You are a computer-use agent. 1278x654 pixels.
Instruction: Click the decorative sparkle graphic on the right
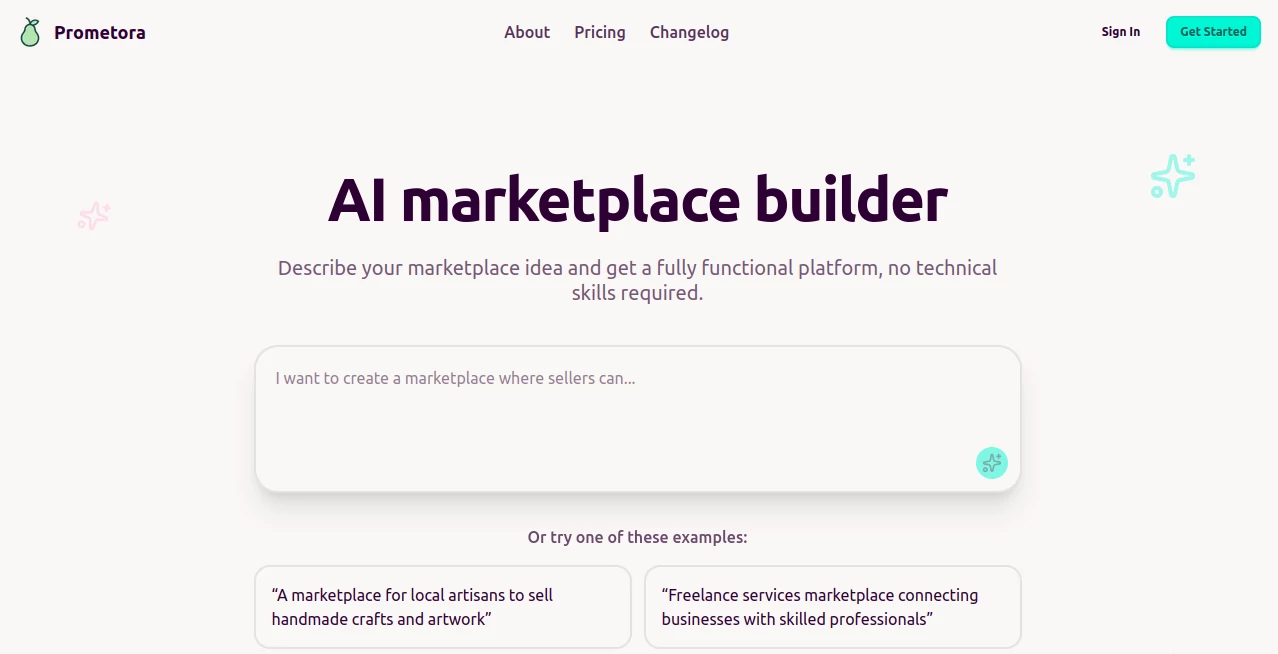[1171, 176]
